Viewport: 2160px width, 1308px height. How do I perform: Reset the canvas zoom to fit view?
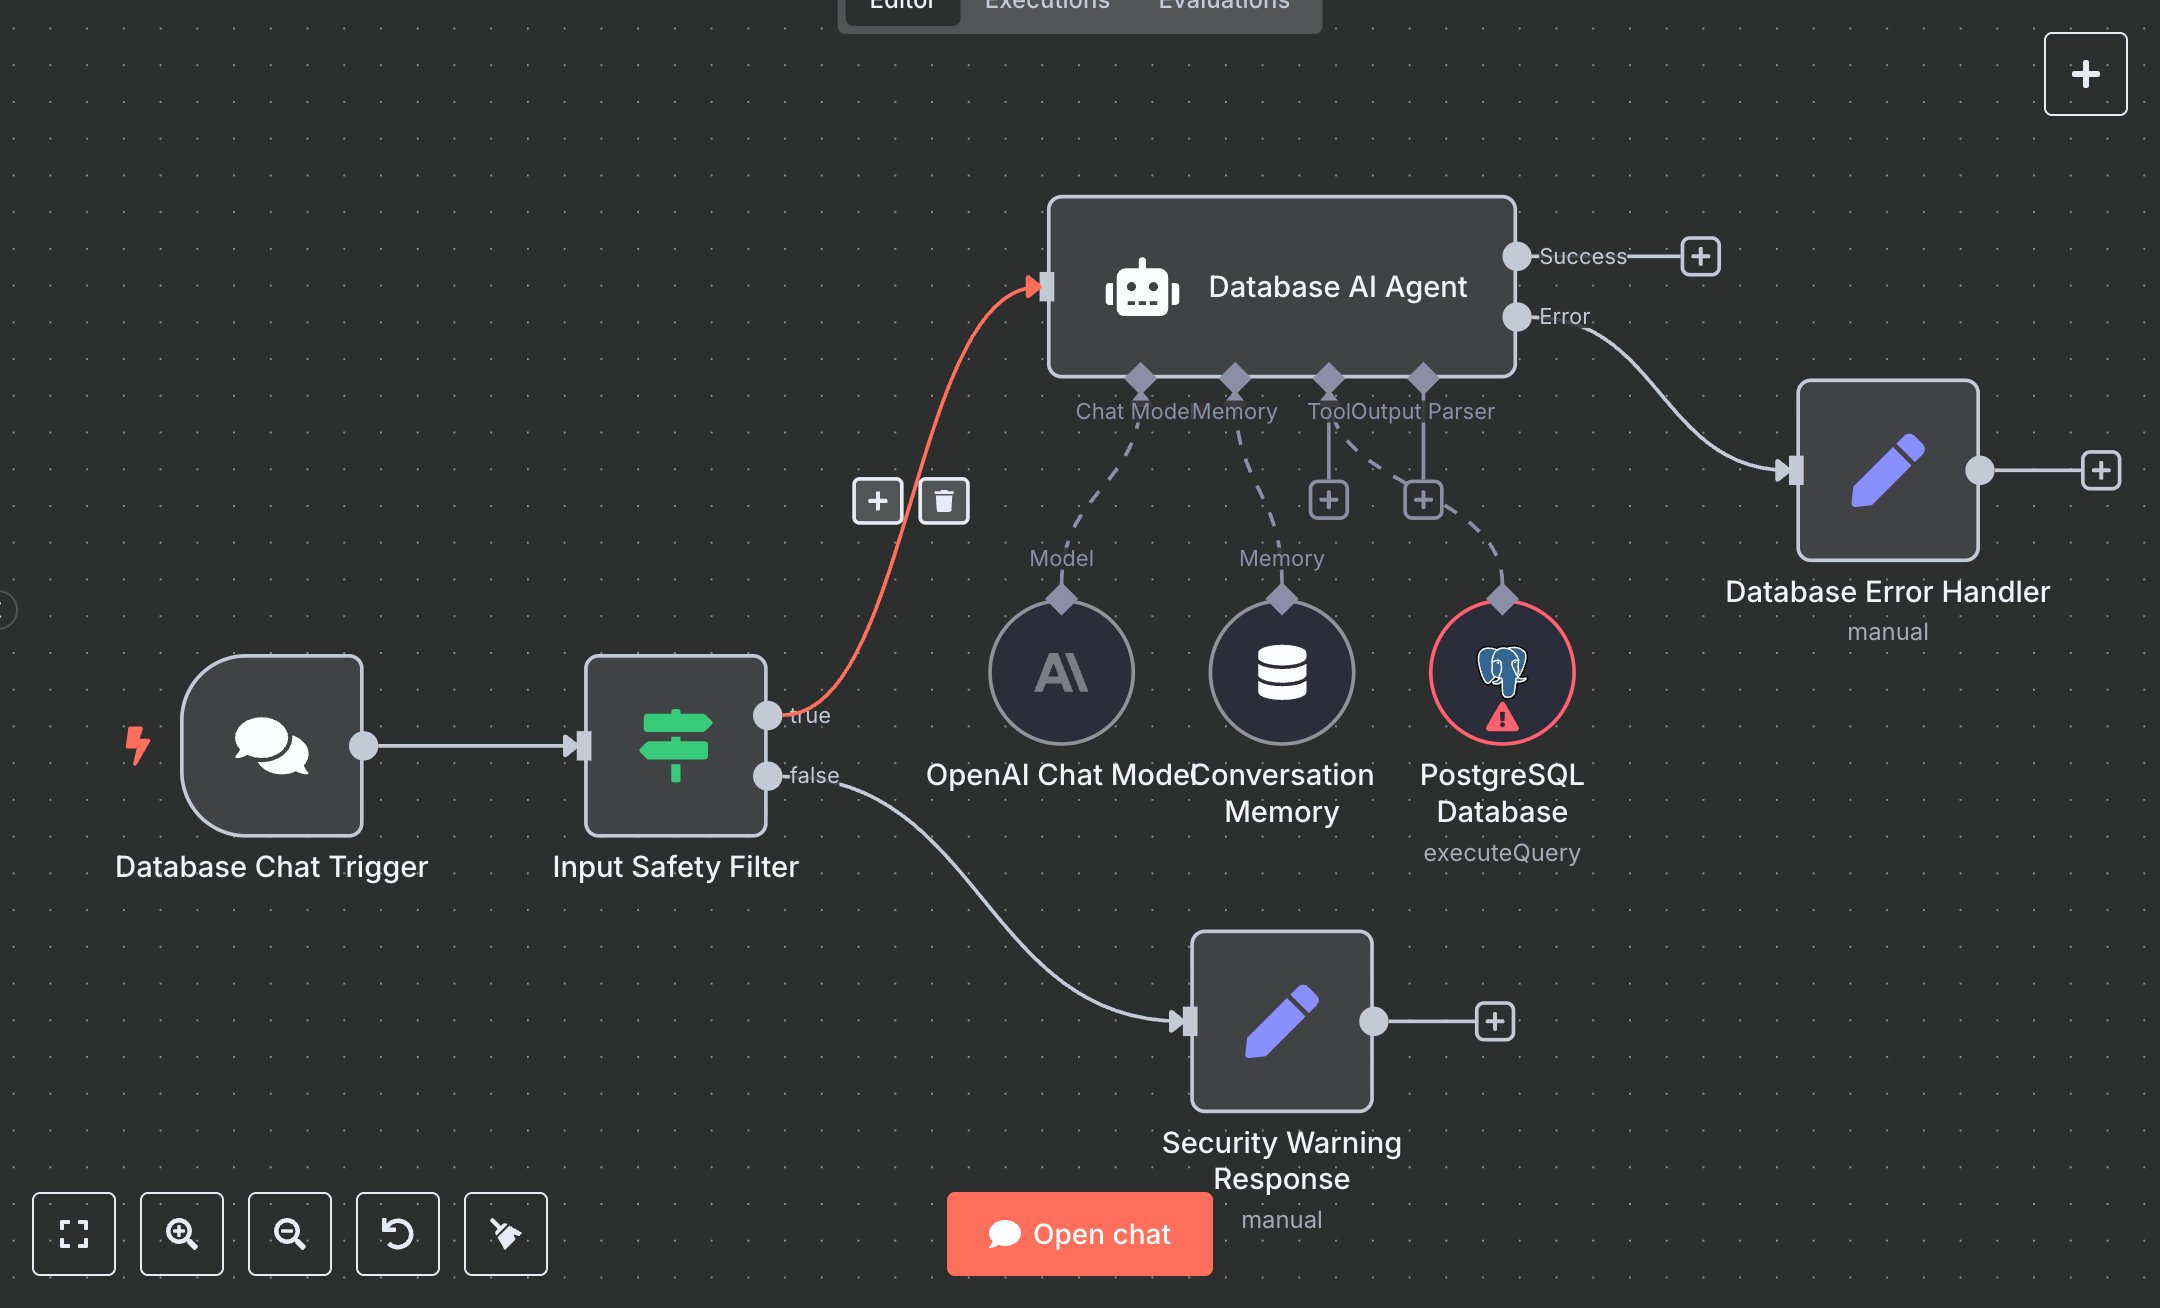point(74,1234)
